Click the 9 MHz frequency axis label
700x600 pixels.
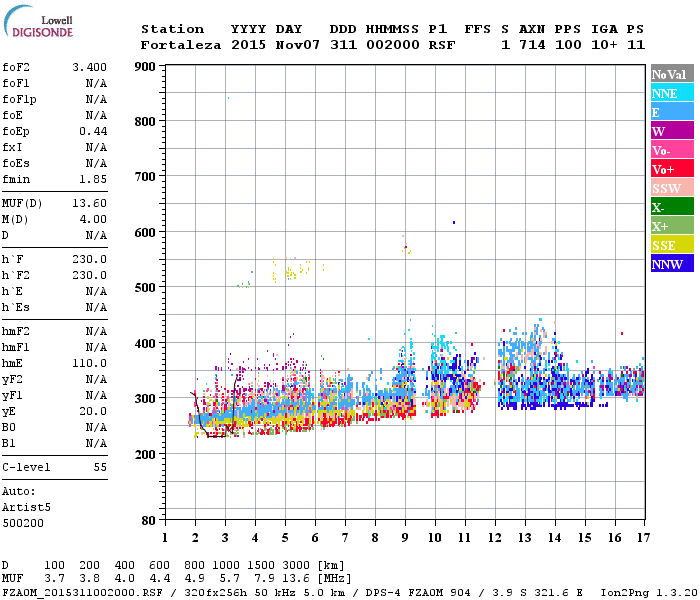(405, 538)
